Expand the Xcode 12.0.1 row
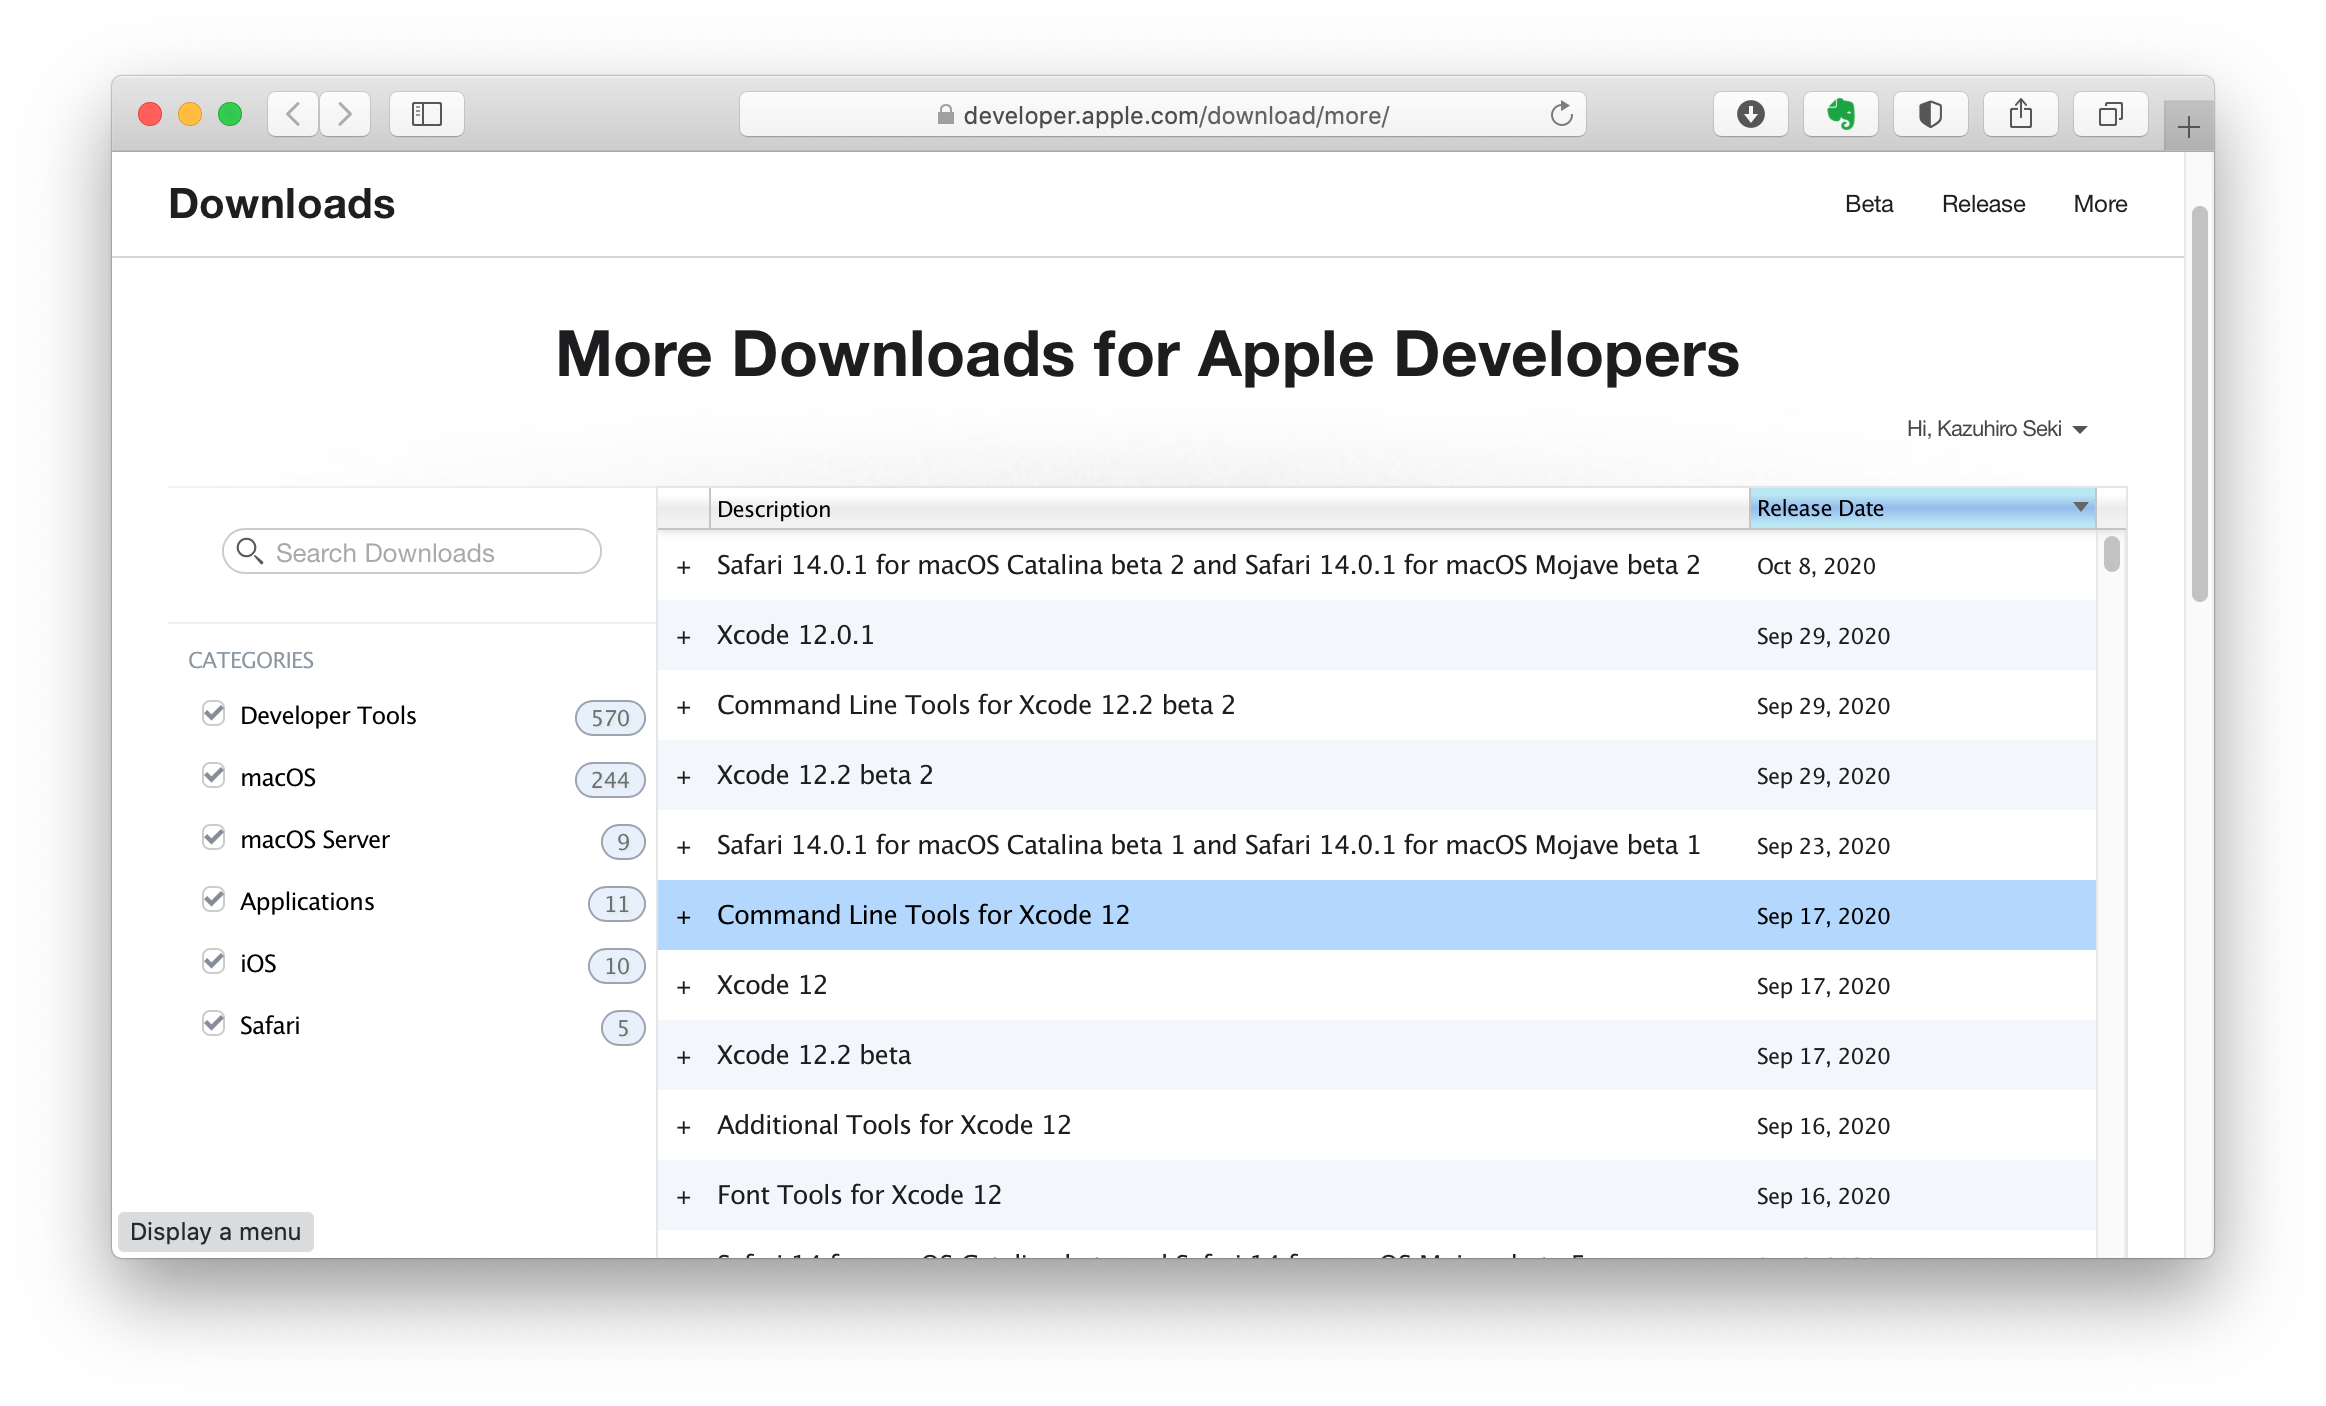The width and height of the screenshot is (2326, 1406). click(x=684, y=637)
